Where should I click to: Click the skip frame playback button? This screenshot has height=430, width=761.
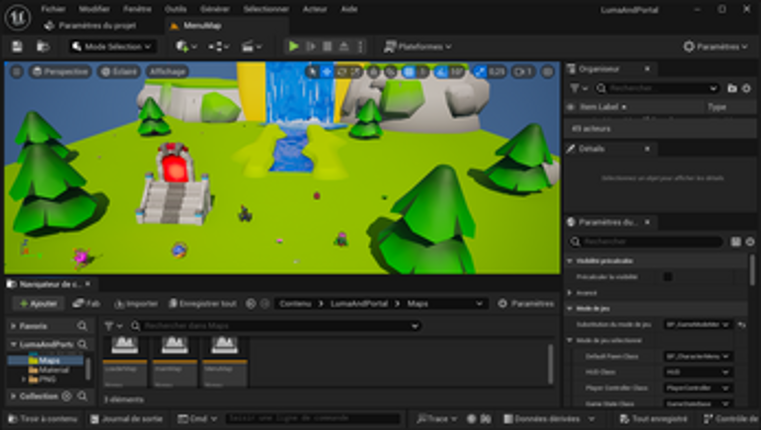tap(311, 47)
